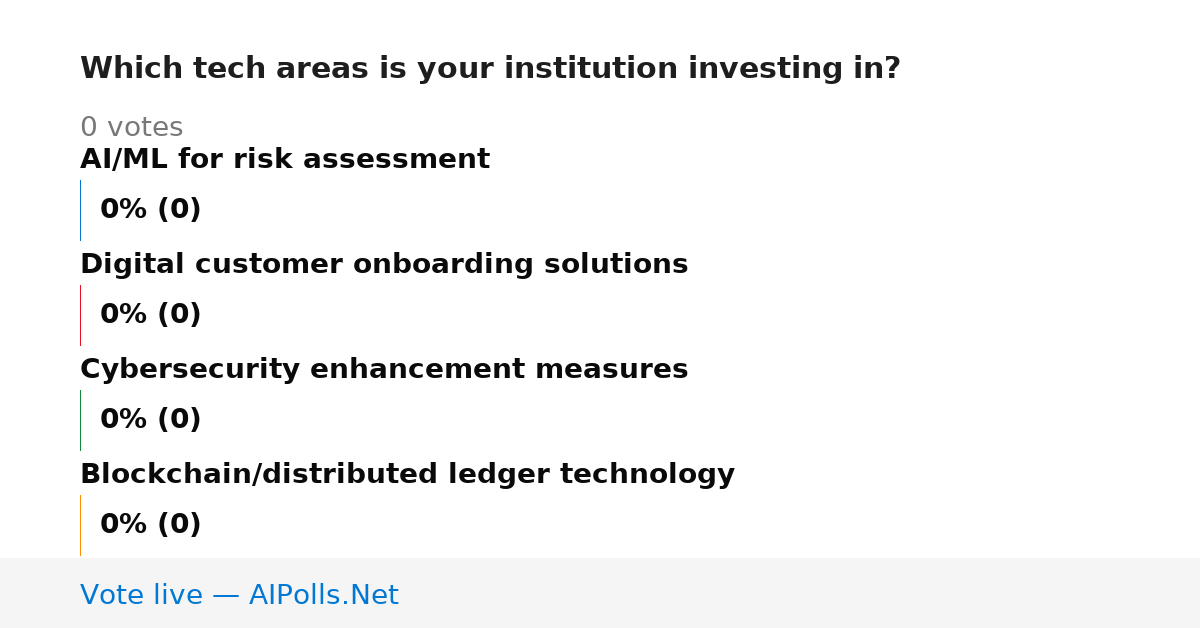Screen dimensions: 1200x628
Task: Click the orange bar under Blockchain/distributed ledger
Action: tap(80, 525)
